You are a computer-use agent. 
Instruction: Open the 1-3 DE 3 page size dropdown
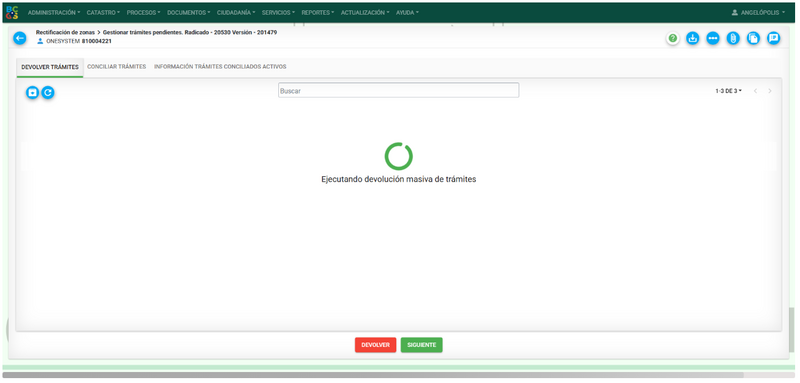click(729, 91)
